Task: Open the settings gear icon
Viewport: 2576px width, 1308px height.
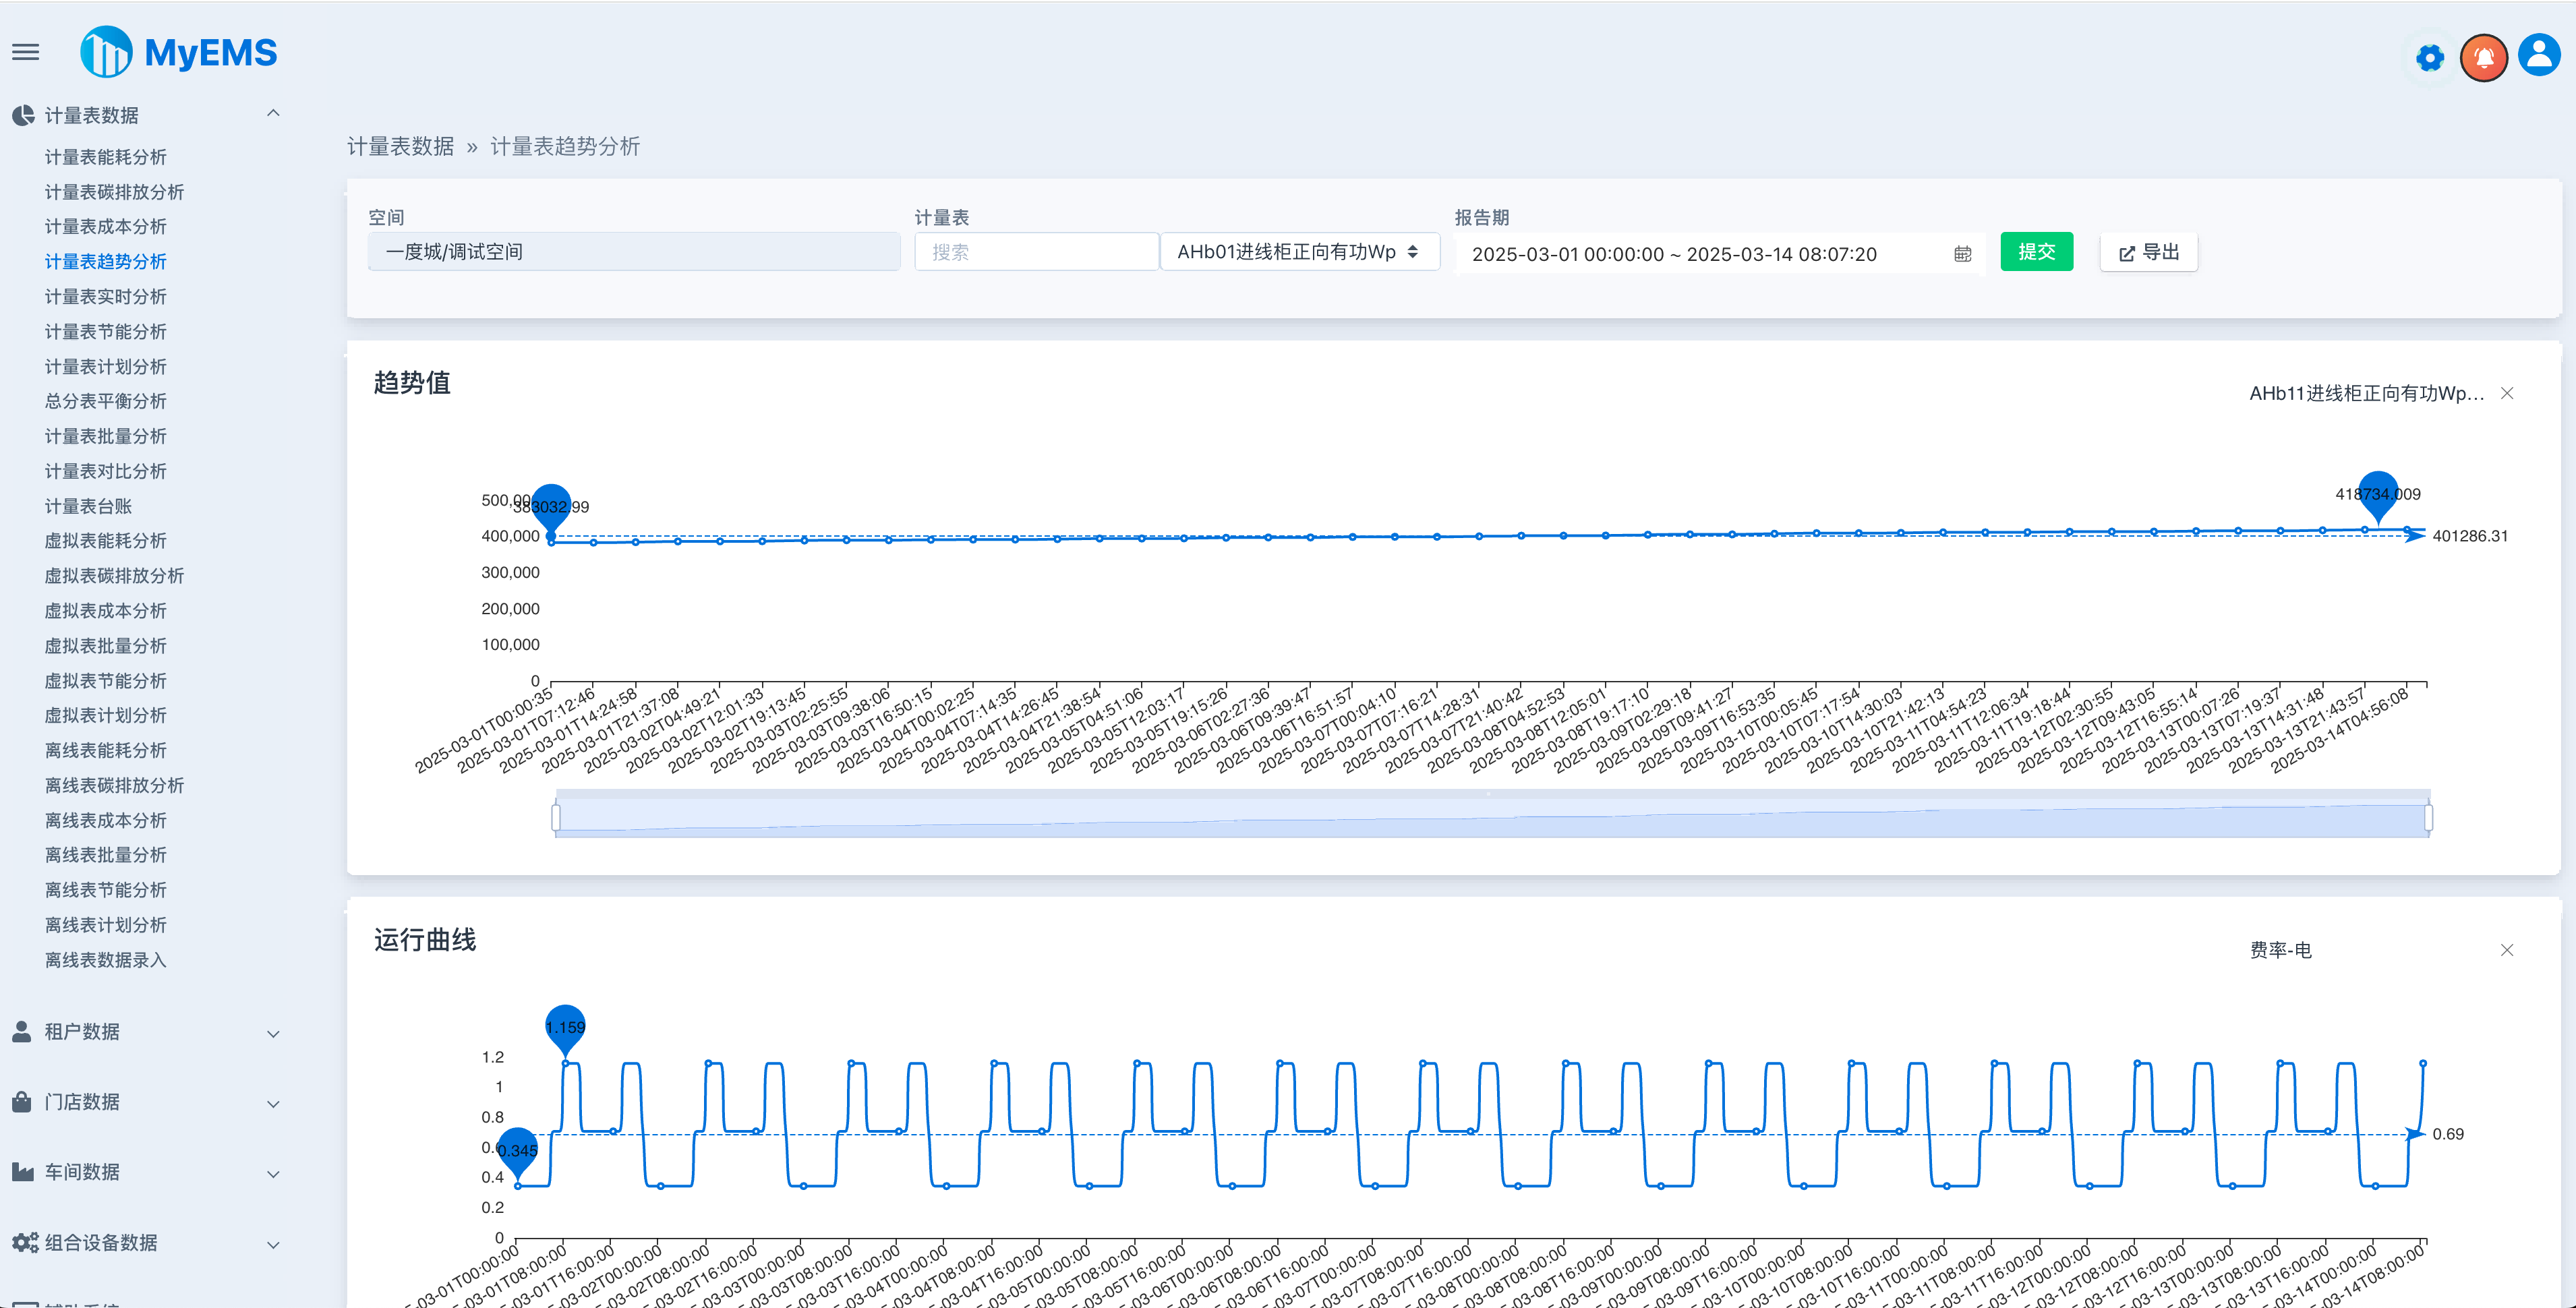Action: click(2429, 57)
